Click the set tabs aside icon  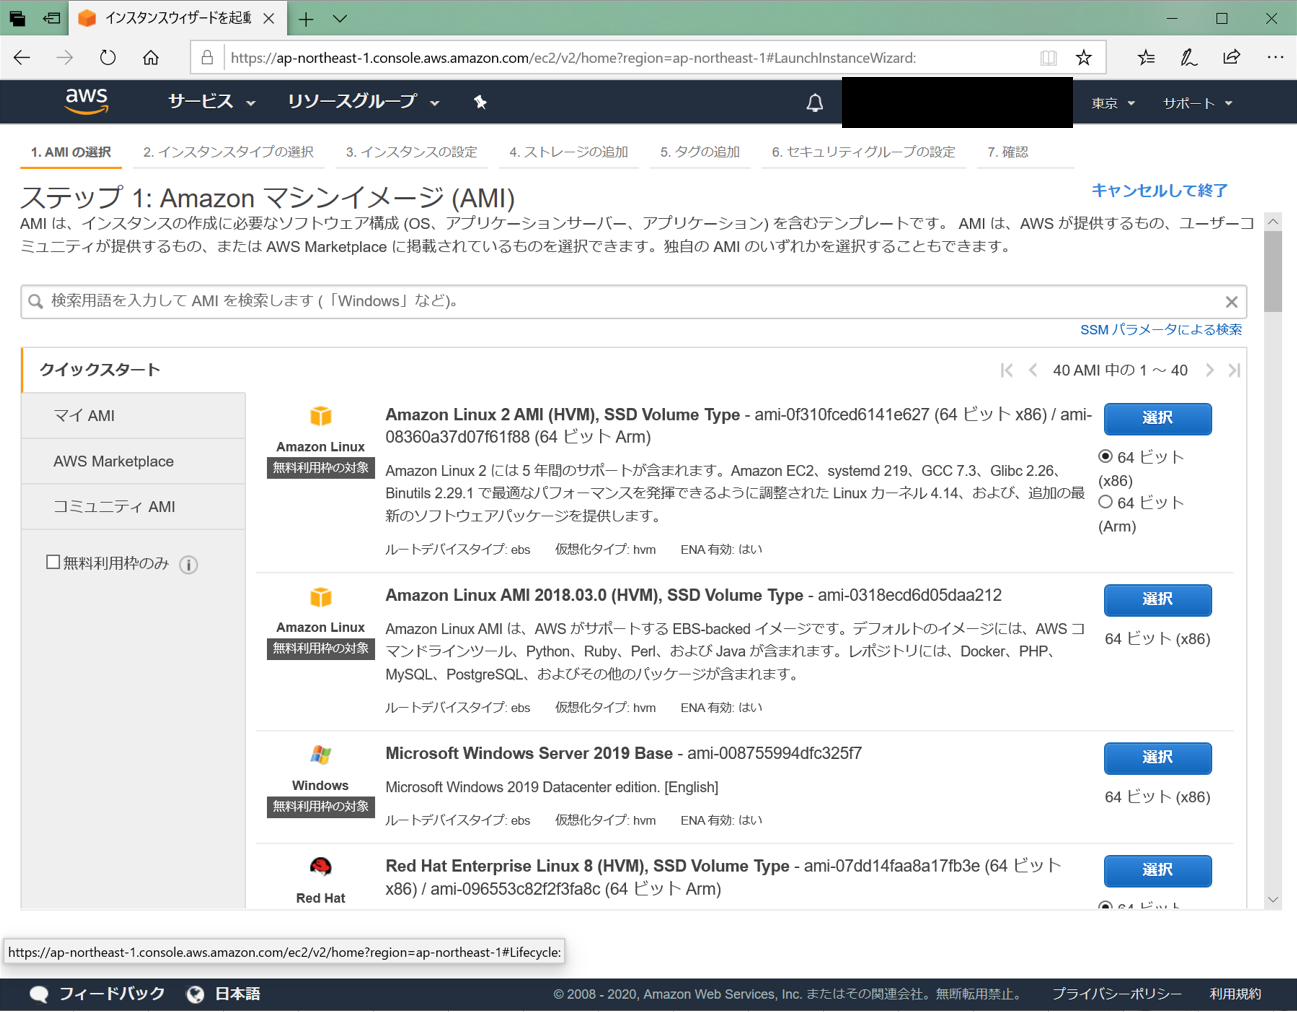coord(52,18)
